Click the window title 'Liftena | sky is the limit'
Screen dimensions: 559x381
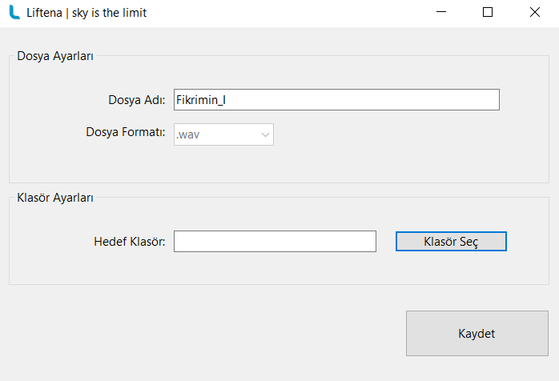pos(87,13)
